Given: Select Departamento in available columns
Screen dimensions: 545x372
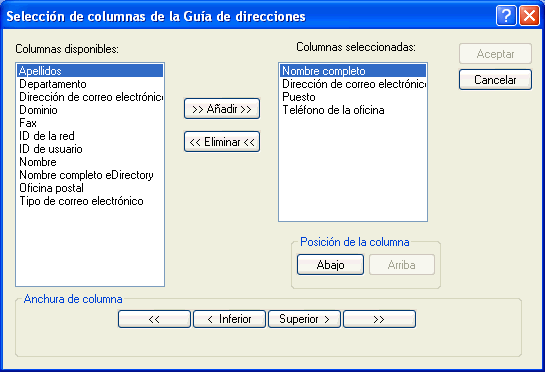Looking at the screenshot, I should (90, 84).
